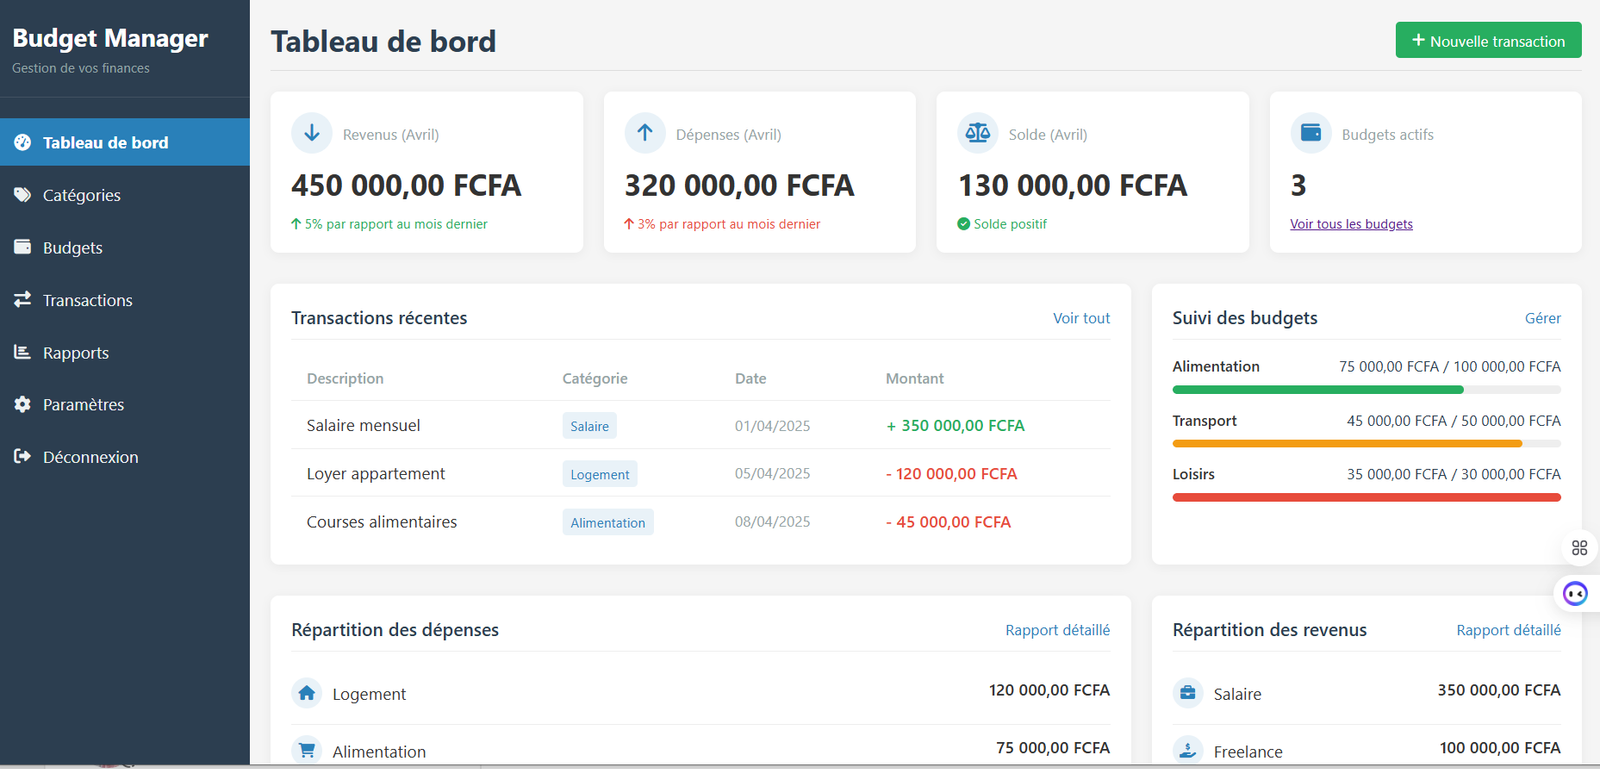Click the Logement category badge
This screenshot has height=769, width=1600.
pos(600,474)
